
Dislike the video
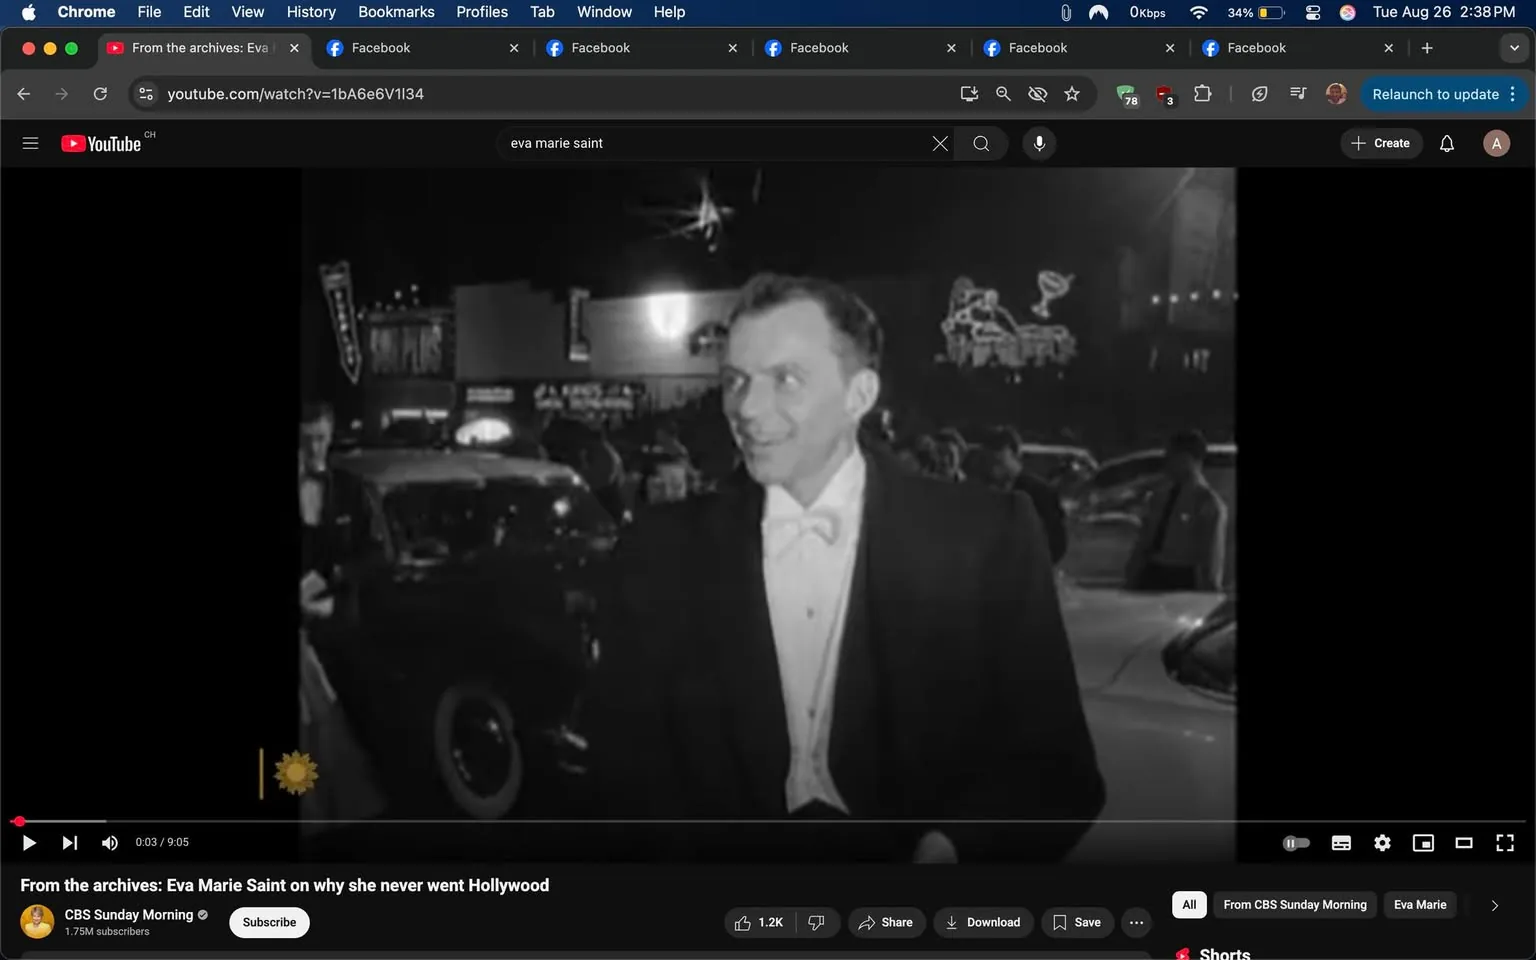point(817,922)
